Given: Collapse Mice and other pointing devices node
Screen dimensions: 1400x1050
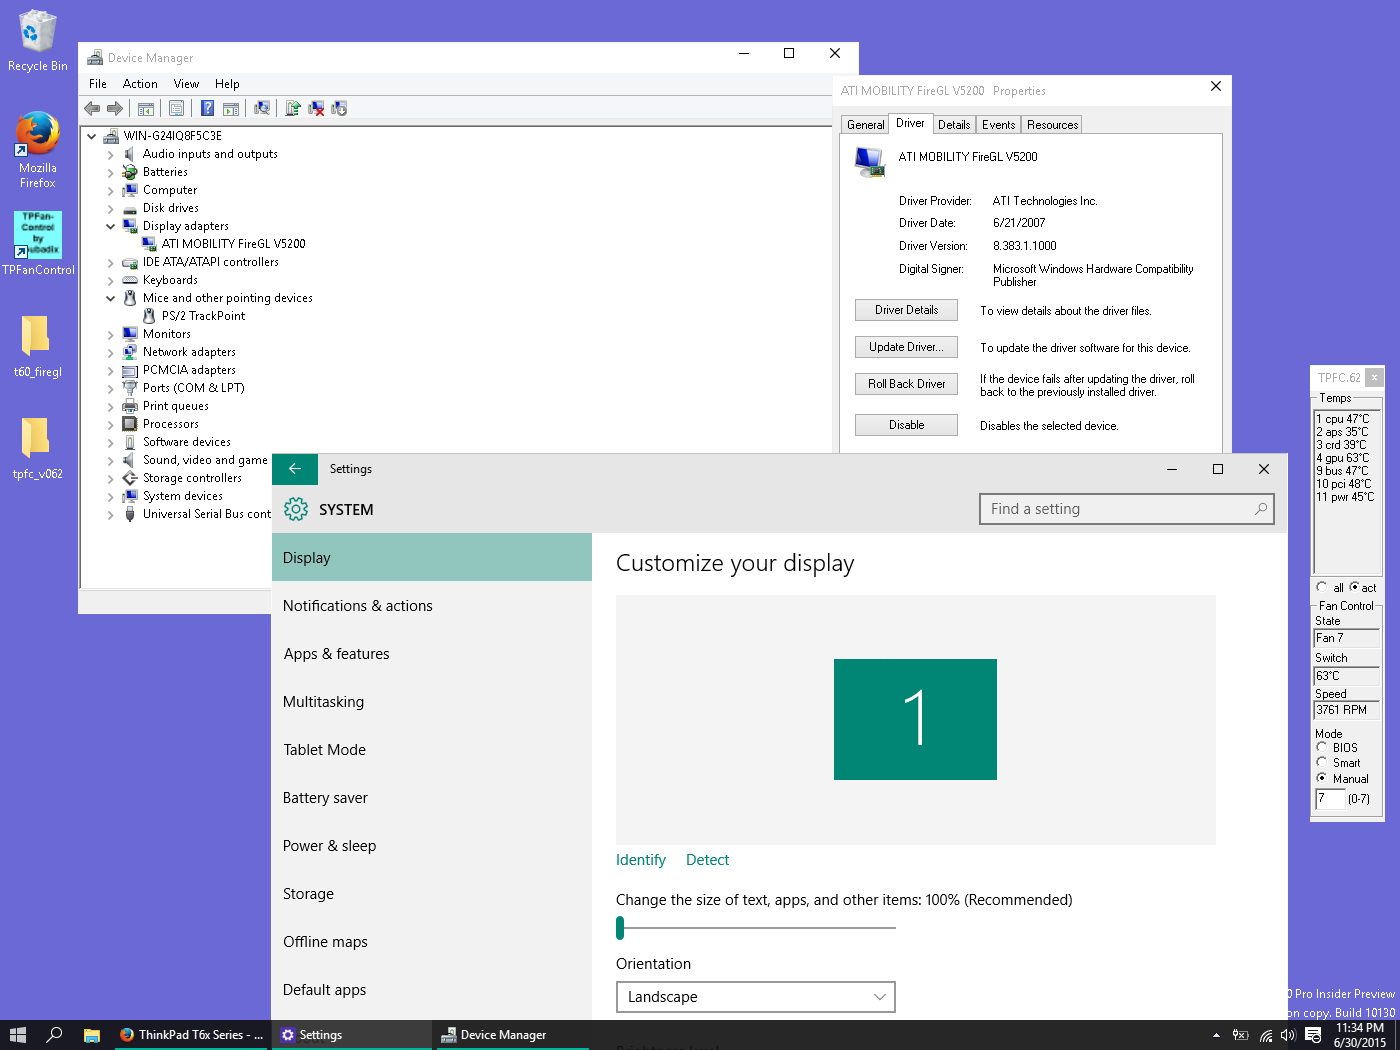Looking at the screenshot, I should tap(111, 298).
